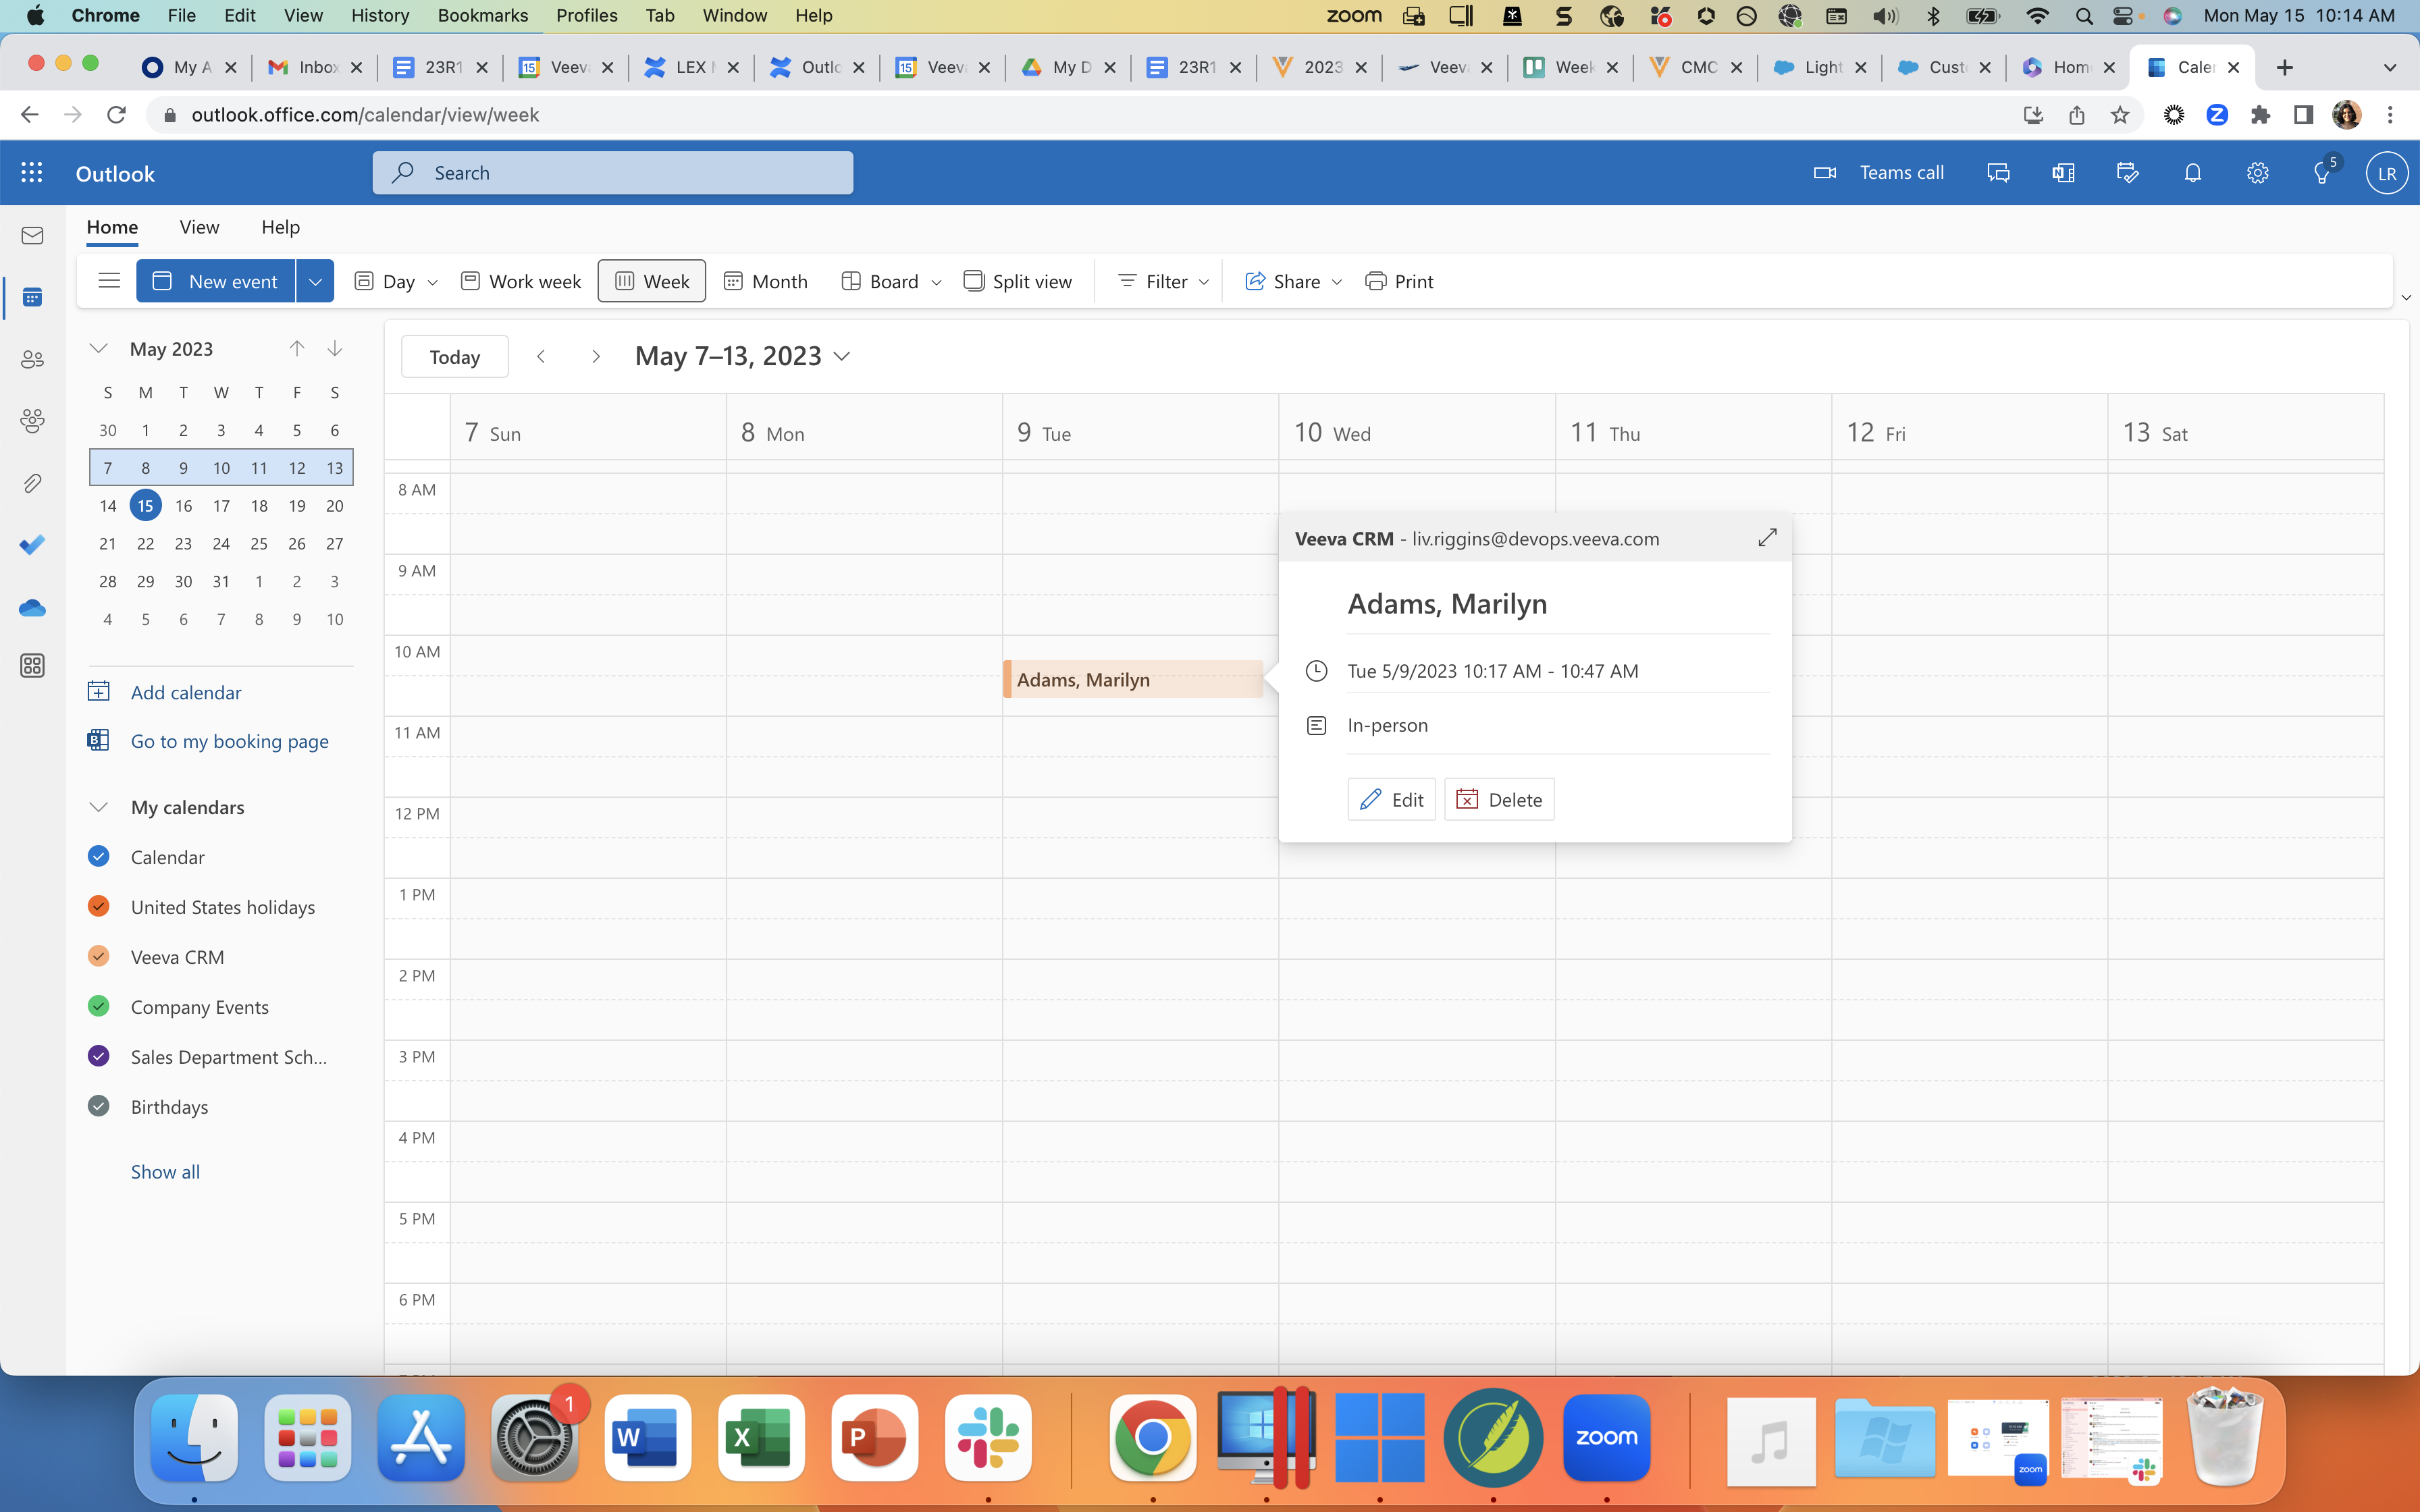The width and height of the screenshot is (2420, 1512).
Task: Open the Settings gear in Outlook header
Action: pyautogui.click(x=2257, y=173)
